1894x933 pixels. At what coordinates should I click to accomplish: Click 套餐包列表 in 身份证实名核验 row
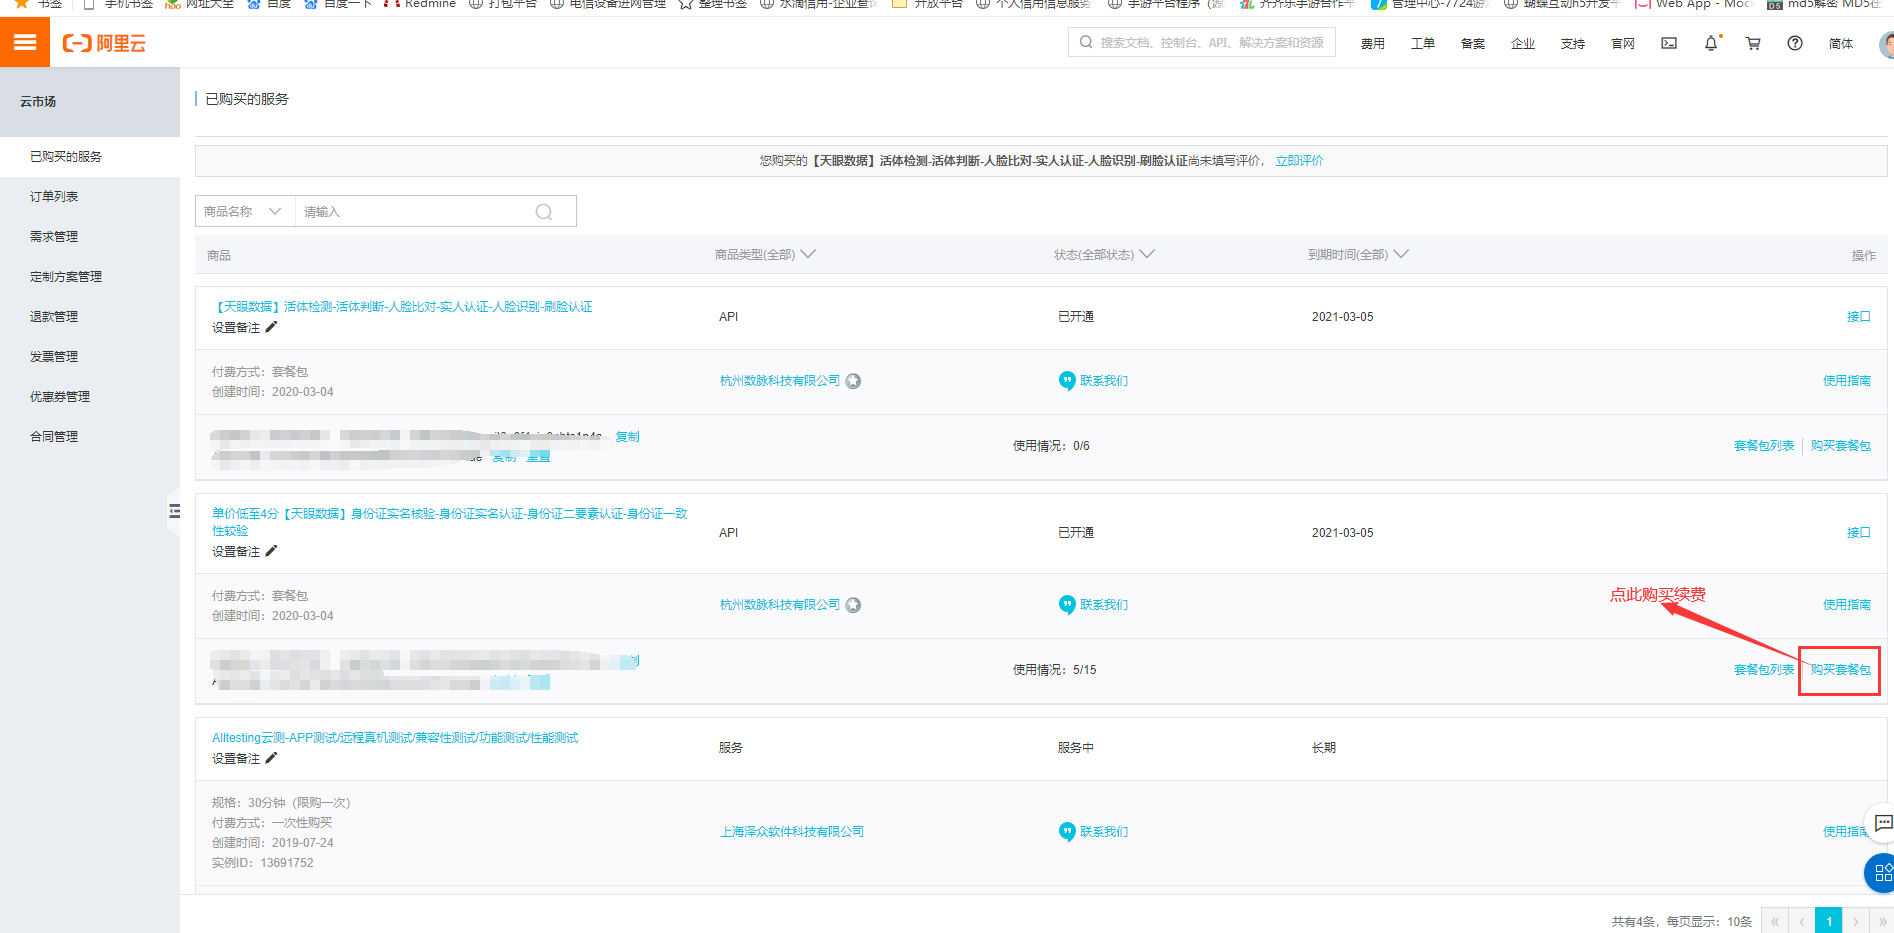point(1764,670)
